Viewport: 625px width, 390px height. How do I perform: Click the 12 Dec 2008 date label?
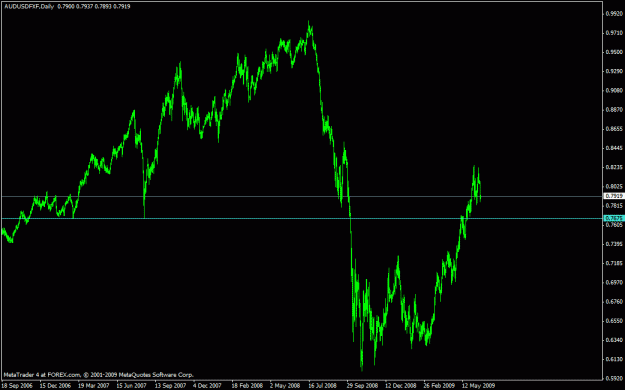(401, 386)
